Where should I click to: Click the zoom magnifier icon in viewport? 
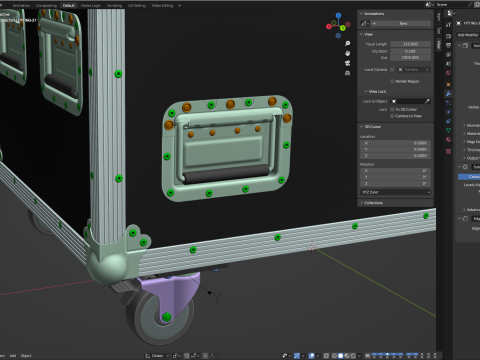coord(347,44)
